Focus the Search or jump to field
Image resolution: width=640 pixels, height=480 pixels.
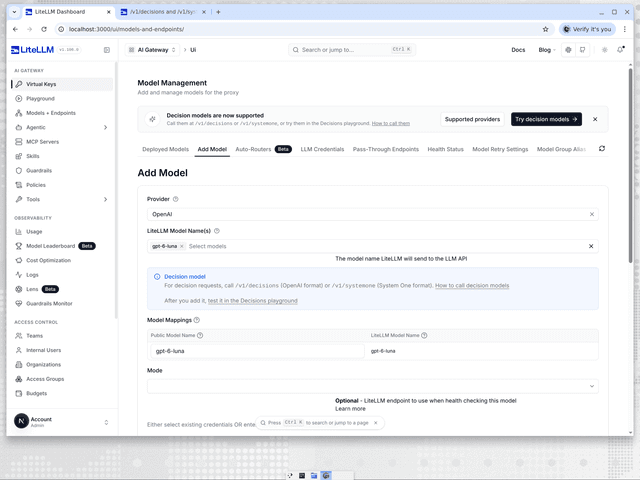pos(352,50)
